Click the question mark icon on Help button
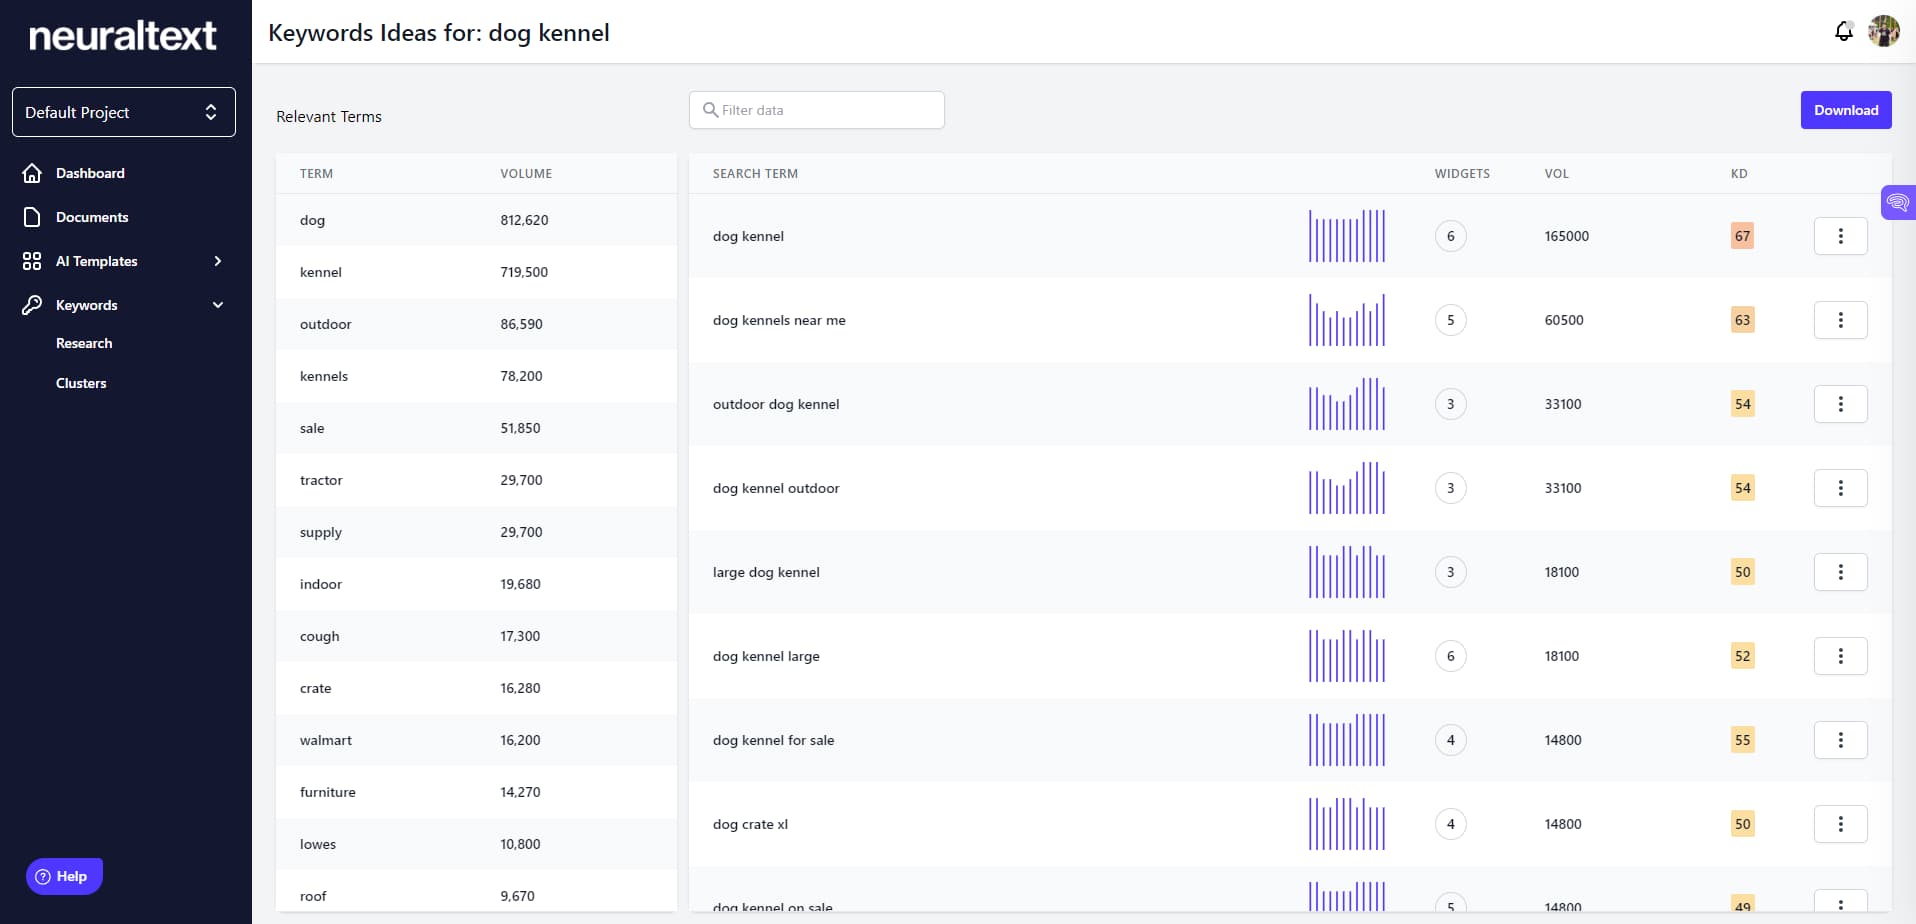This screenshot has width=1916, height=924. click(x=42, y=876)
